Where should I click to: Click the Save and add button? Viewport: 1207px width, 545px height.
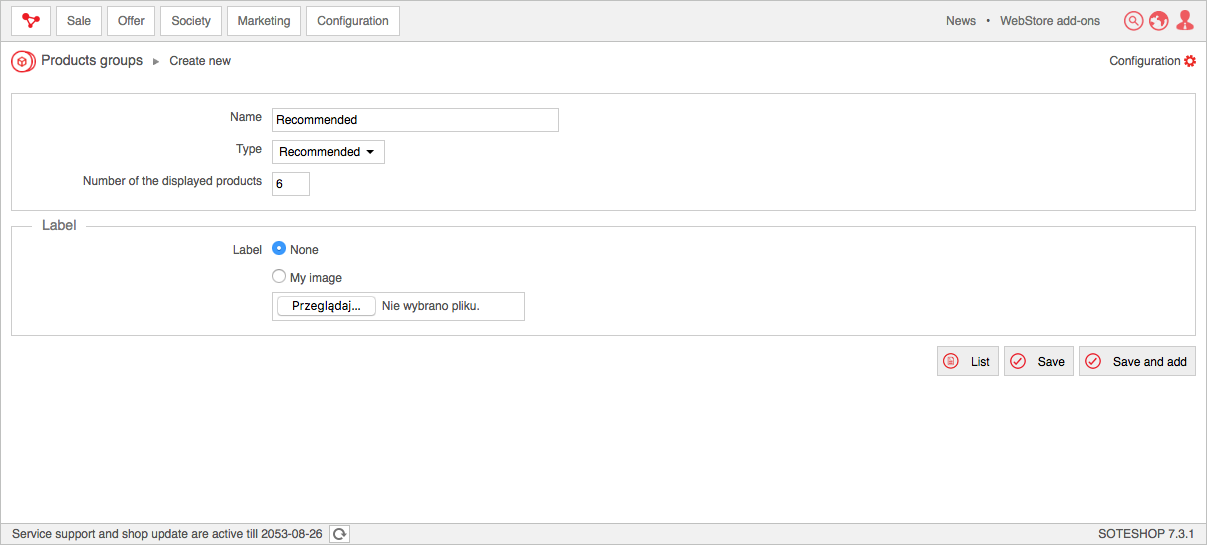click(1137, 362)
